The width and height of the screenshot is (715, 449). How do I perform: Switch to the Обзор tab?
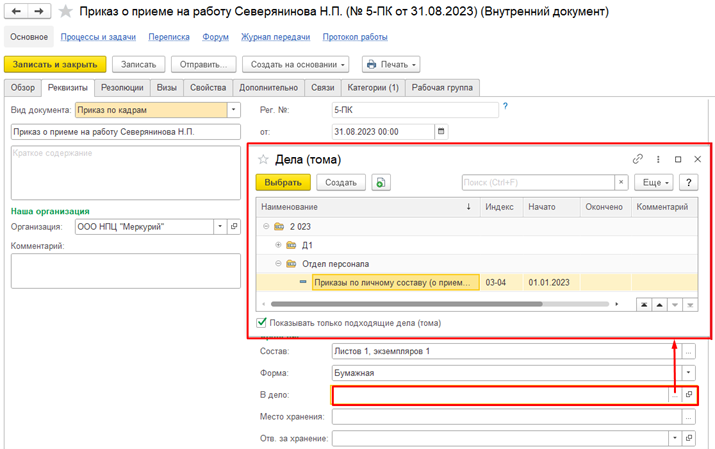coord(23,88)
